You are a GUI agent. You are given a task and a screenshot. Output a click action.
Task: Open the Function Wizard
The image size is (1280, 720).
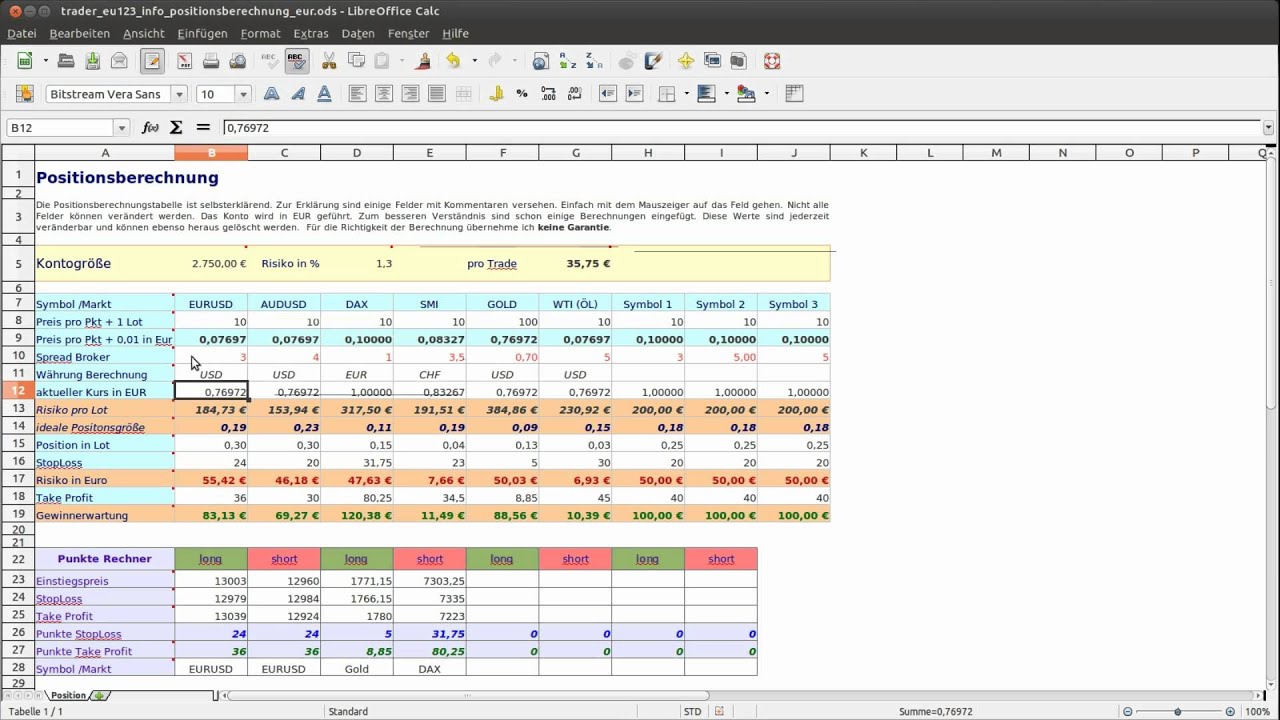151,127
